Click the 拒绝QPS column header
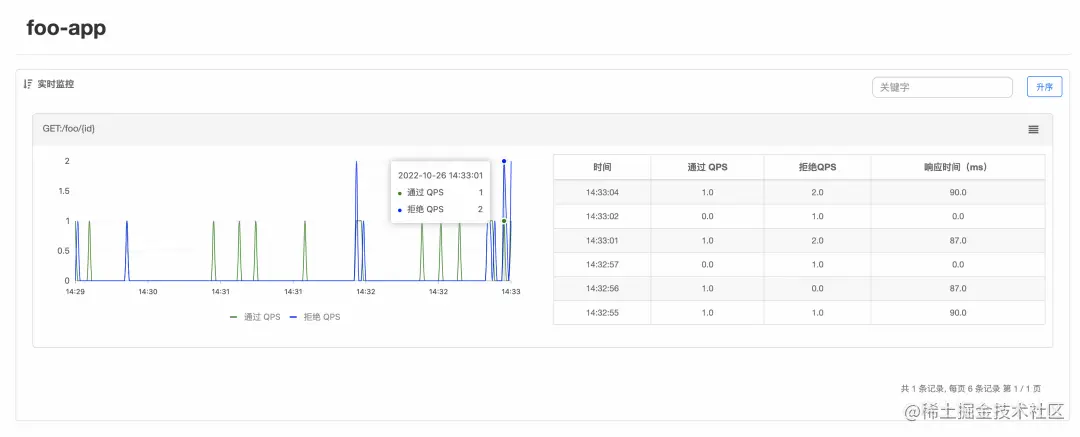1080x437 pixels. pyautogui.click(x=817, y=167)
